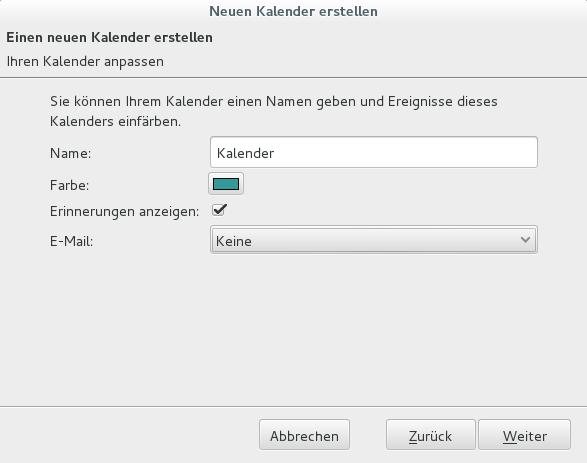The height and width of the screenshot is (463, 587).
Task: Click the Erinnerungen anzeigen: label text
Action: 124,211
